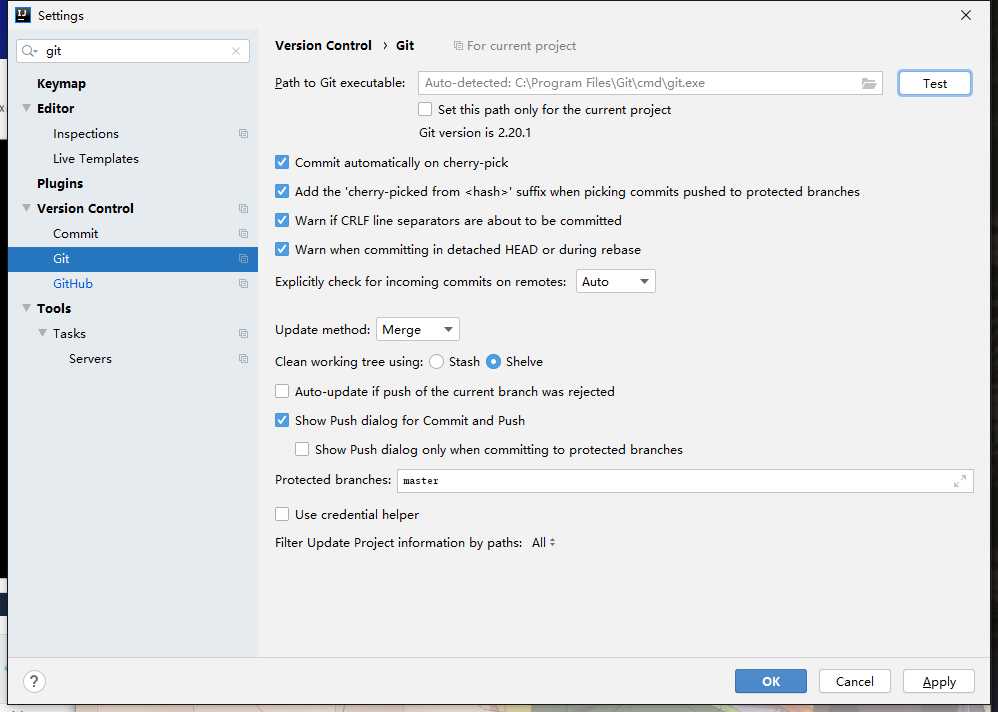998x712 pixels.
Task: Click the Git version is 2.20.1 text
Action: coord(475,132)
